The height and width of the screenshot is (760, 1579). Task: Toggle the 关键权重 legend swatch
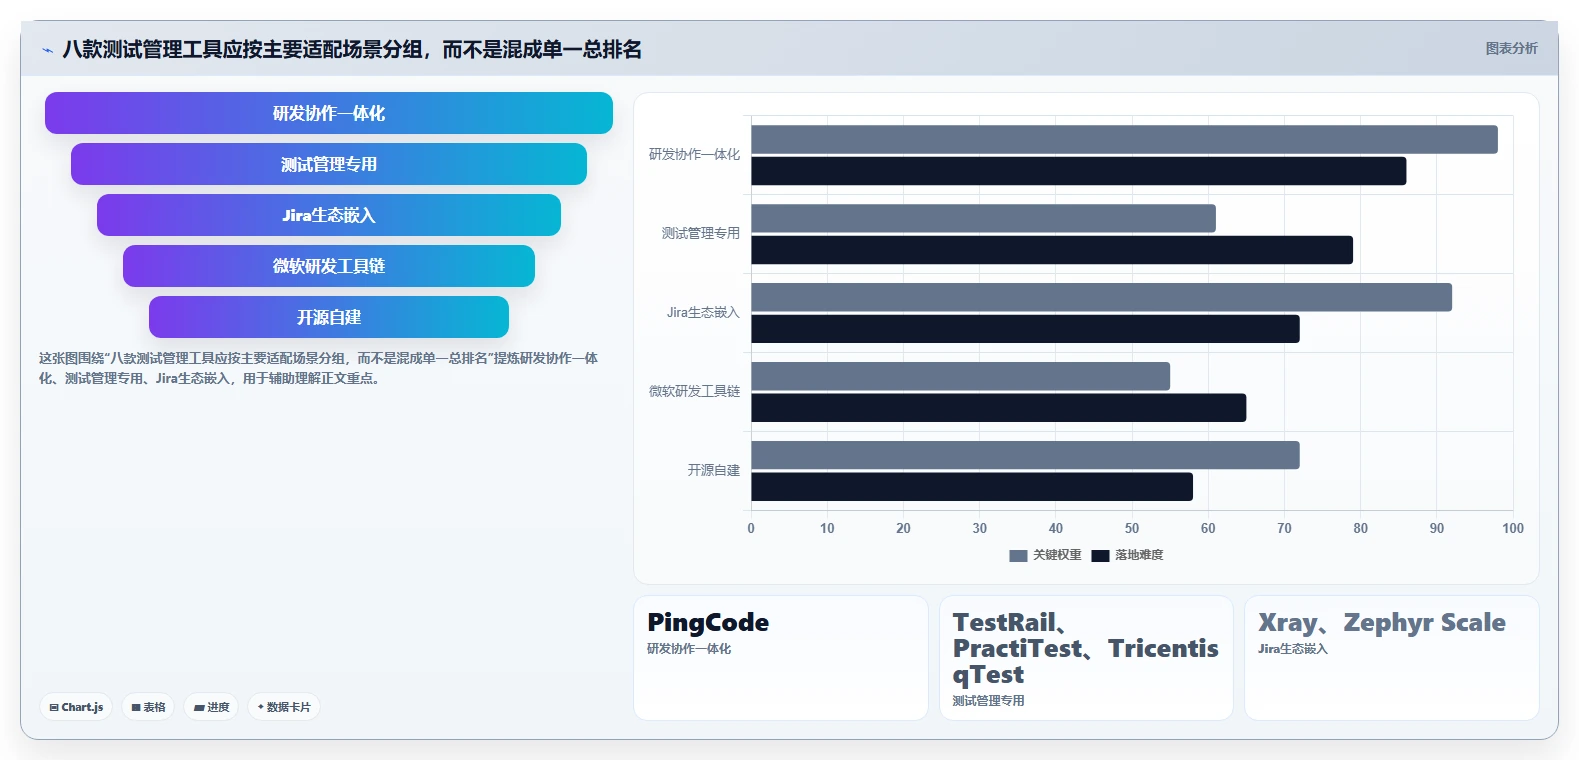click(1018, 556)
